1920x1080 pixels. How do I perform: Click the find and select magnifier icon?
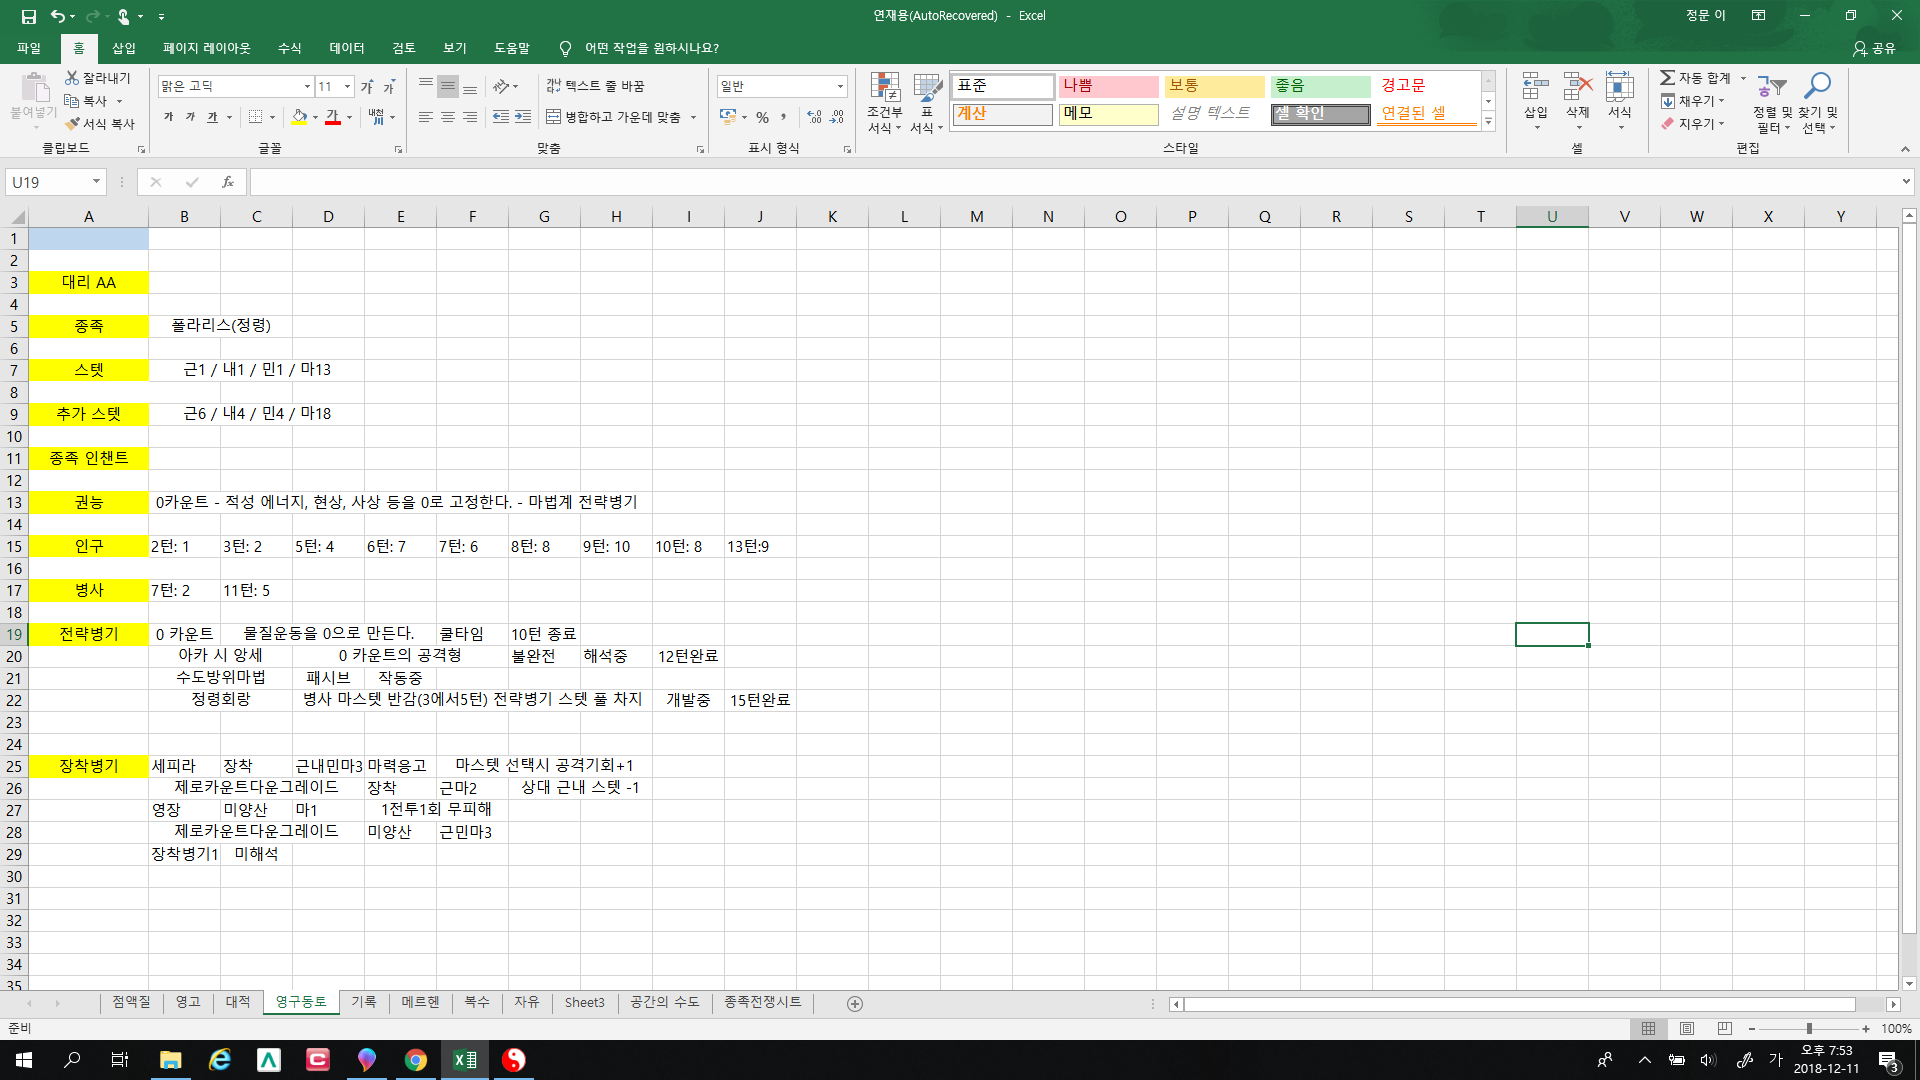1817,87
